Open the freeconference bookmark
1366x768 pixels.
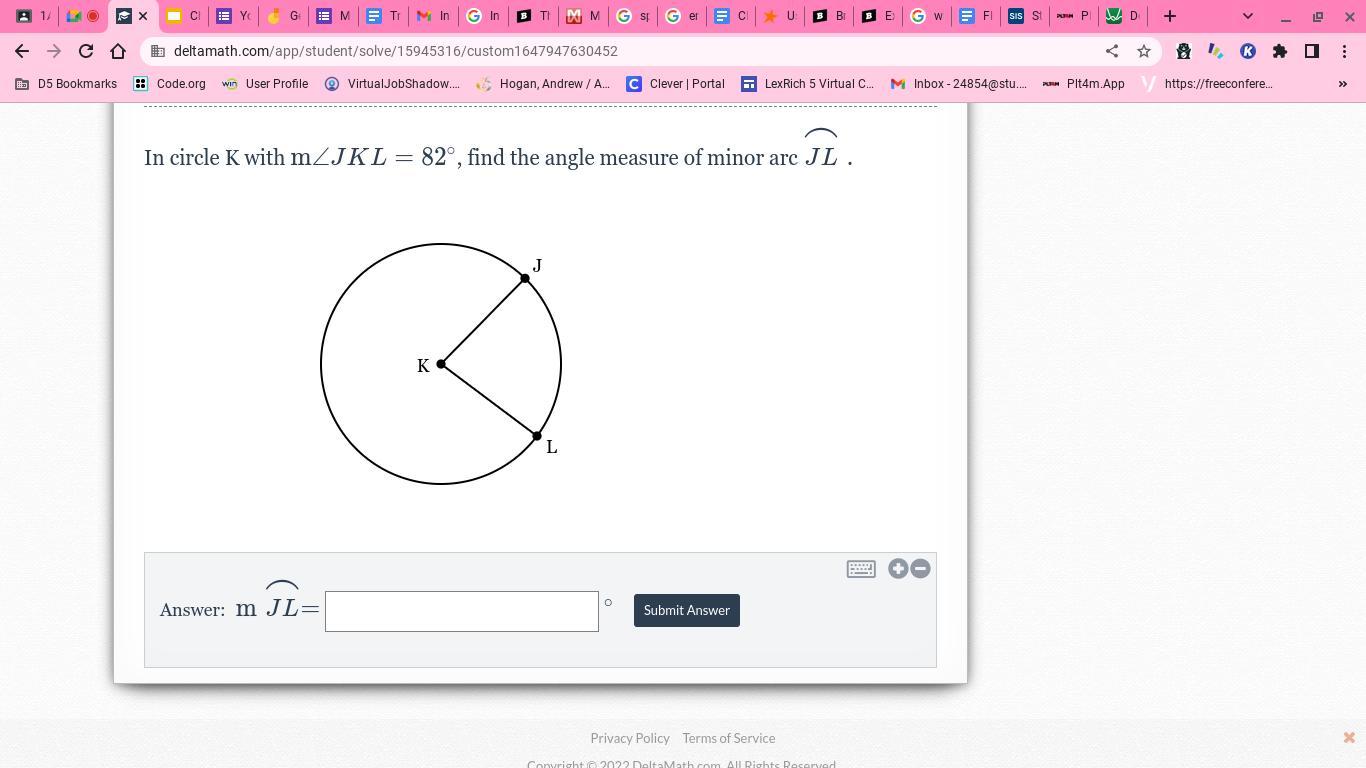pyautogui.click(x=1207, y=84)
